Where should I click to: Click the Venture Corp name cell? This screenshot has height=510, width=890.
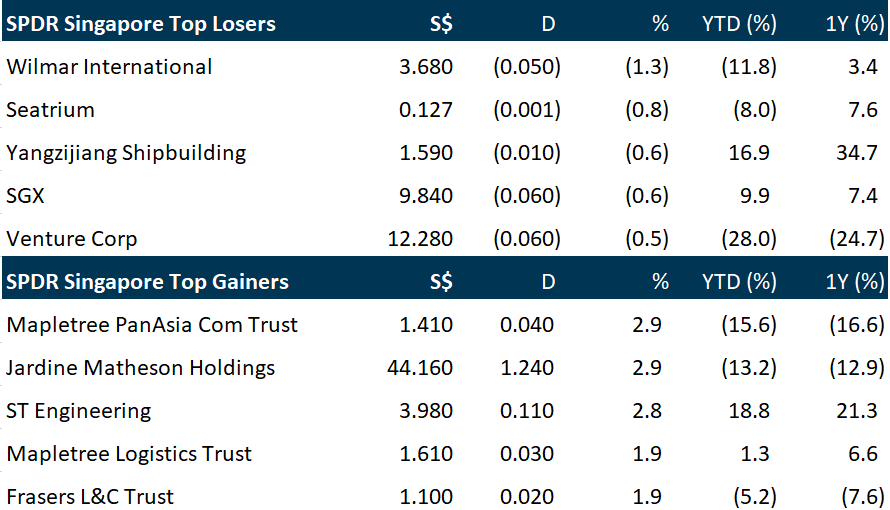tap(72, 239)
